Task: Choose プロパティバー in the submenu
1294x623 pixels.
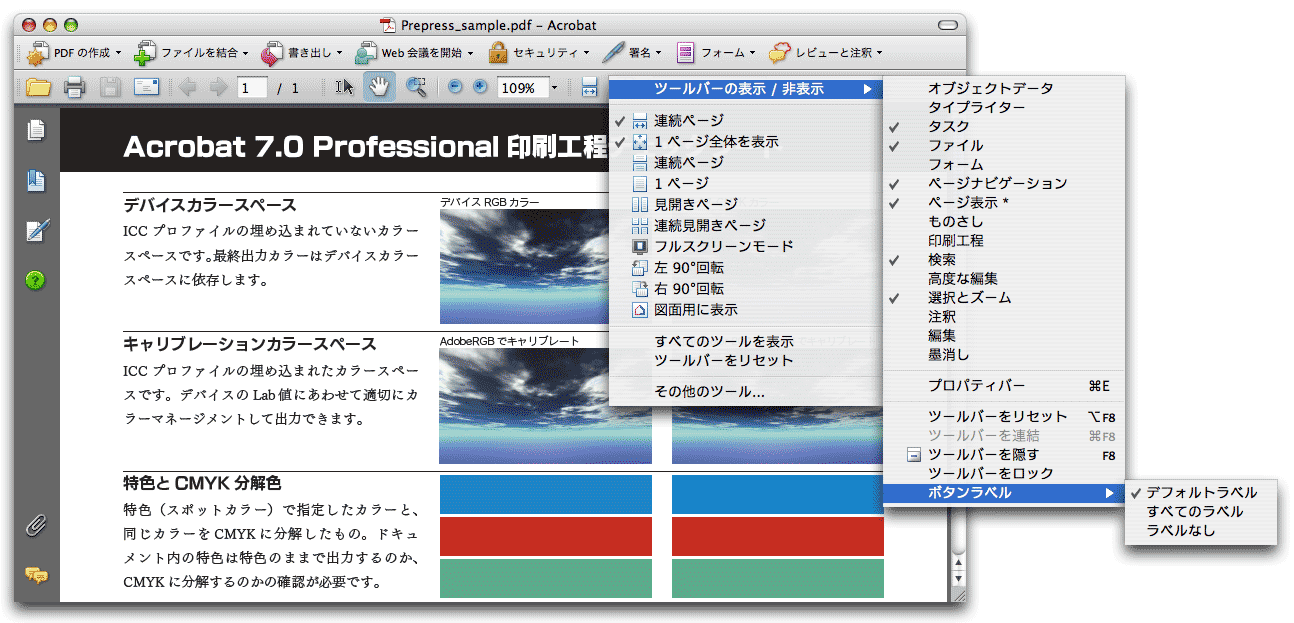Action: point(1004,385)
